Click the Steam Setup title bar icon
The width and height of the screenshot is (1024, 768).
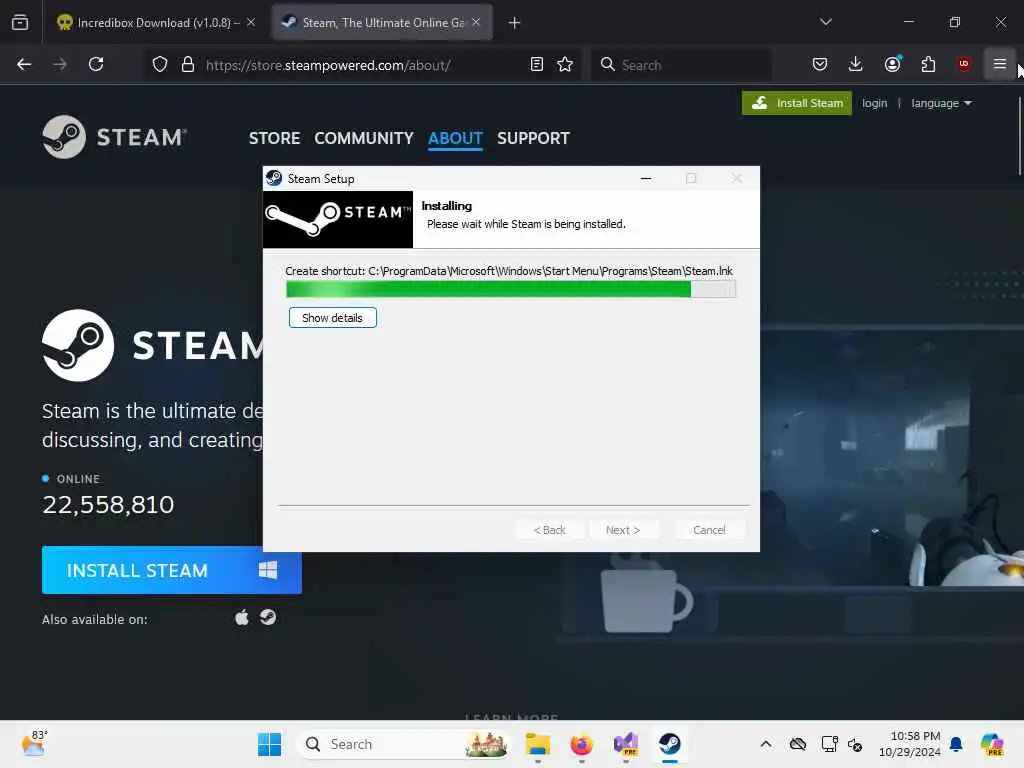pyautogui.click(x=274, y=178)
